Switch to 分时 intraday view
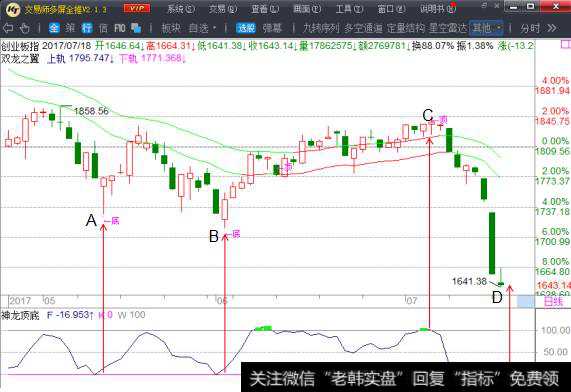Screen dimensions: 571x392 pos(530,28)
